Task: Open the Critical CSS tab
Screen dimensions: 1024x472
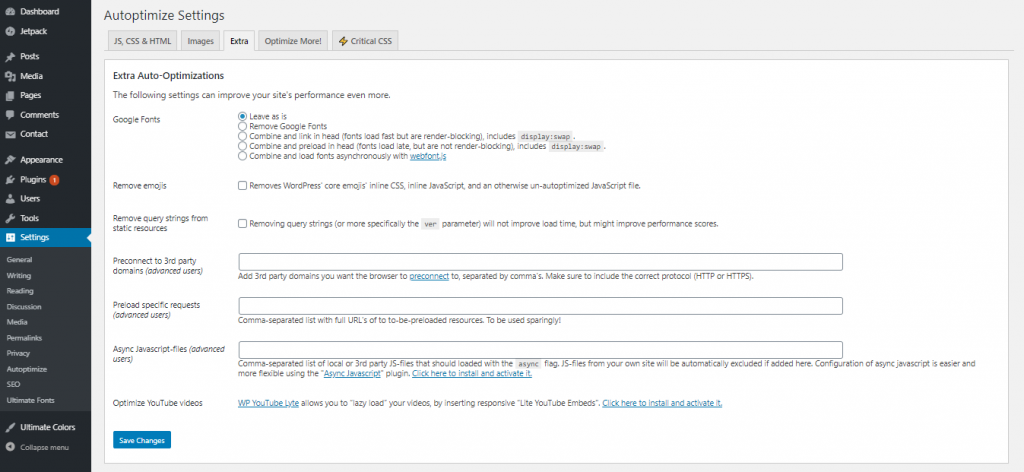Action: 365,41
